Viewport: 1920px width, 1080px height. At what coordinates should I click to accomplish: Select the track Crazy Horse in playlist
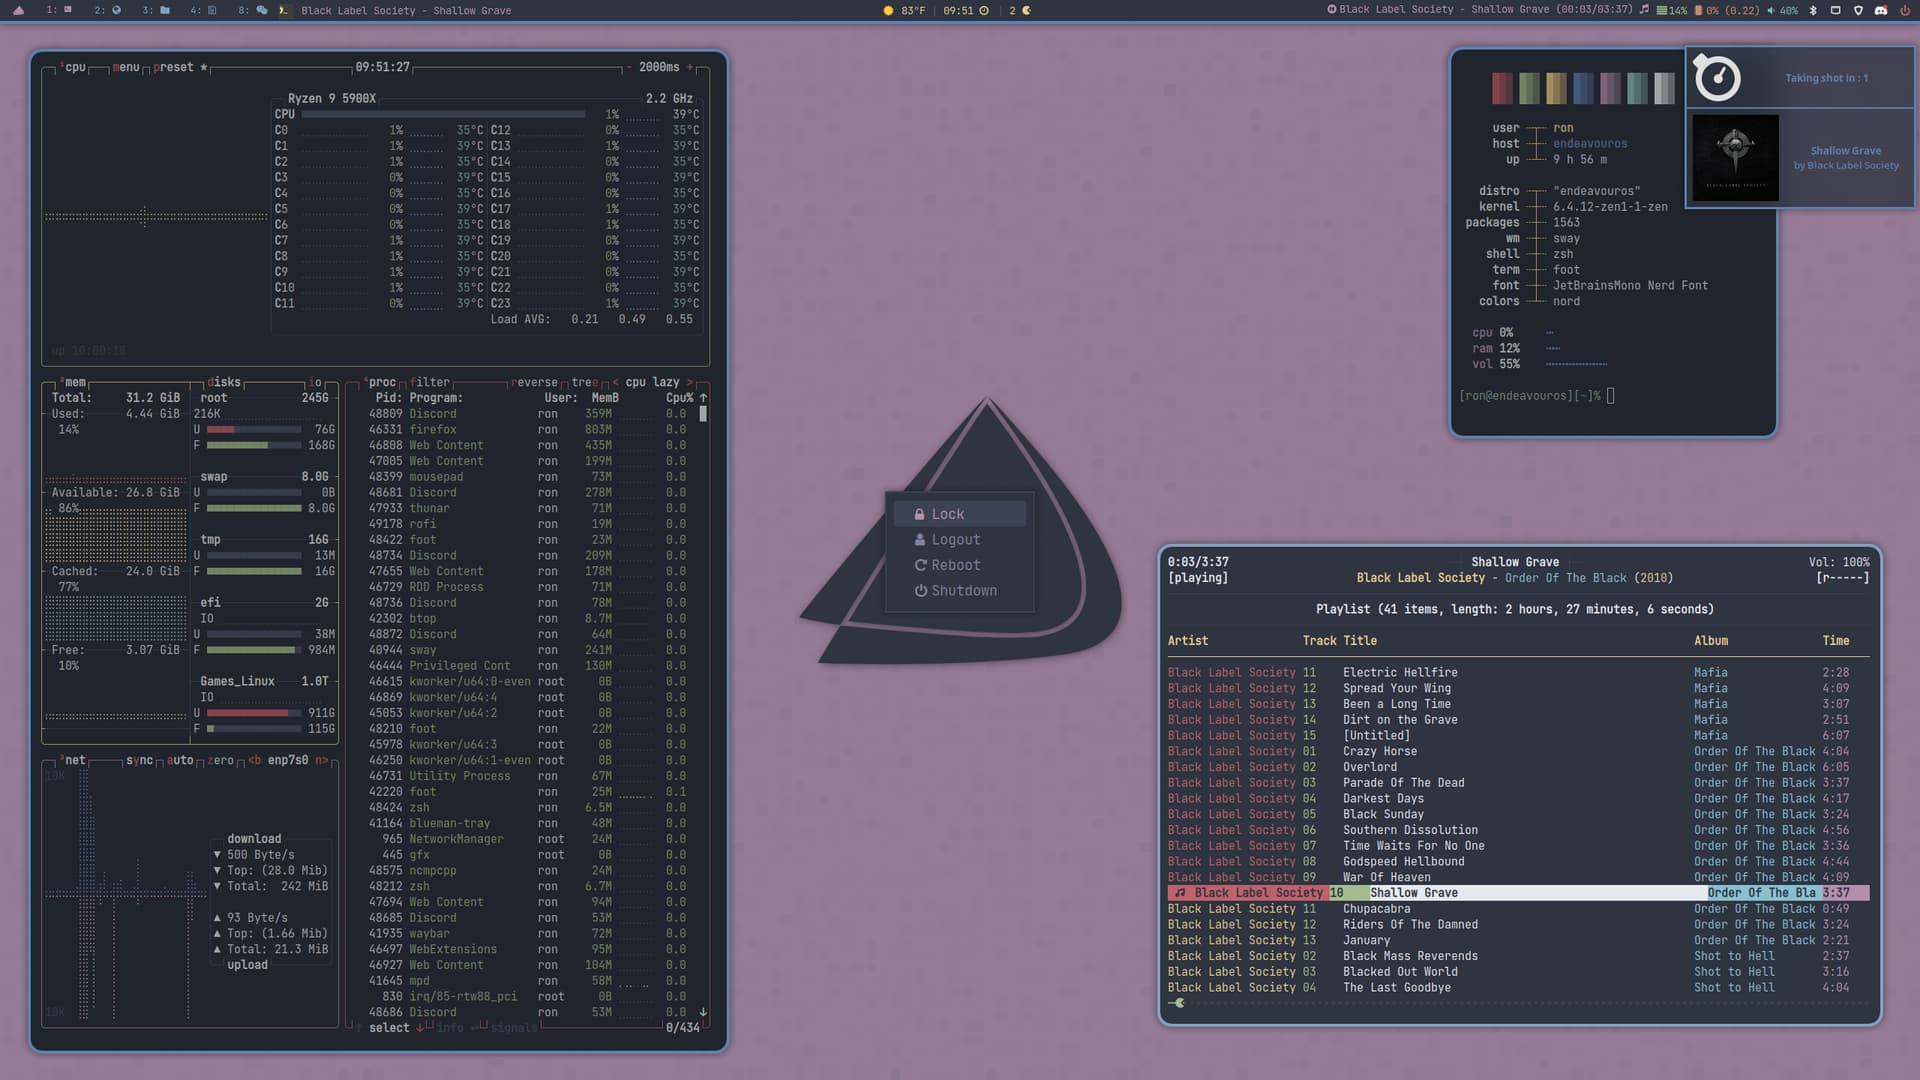tap(1518, 751)
